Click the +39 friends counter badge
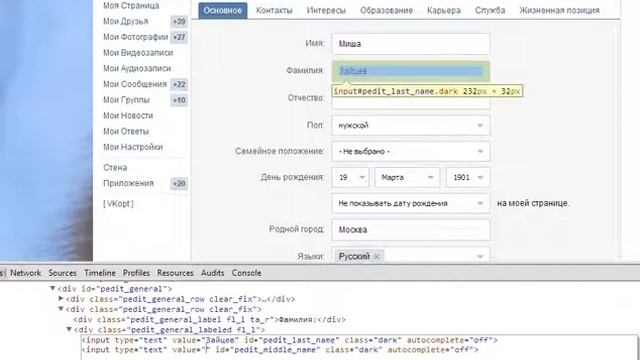 [179, 21]
